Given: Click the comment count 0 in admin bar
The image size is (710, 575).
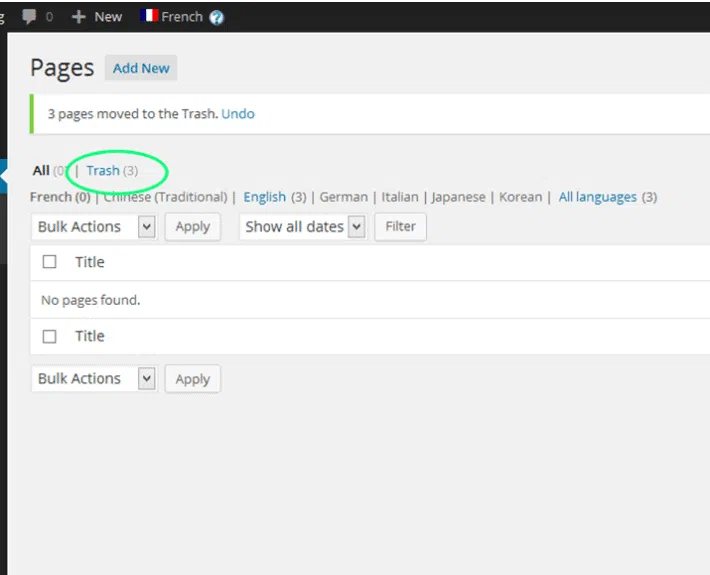Looking at the screenshot, I should point(49,17).
